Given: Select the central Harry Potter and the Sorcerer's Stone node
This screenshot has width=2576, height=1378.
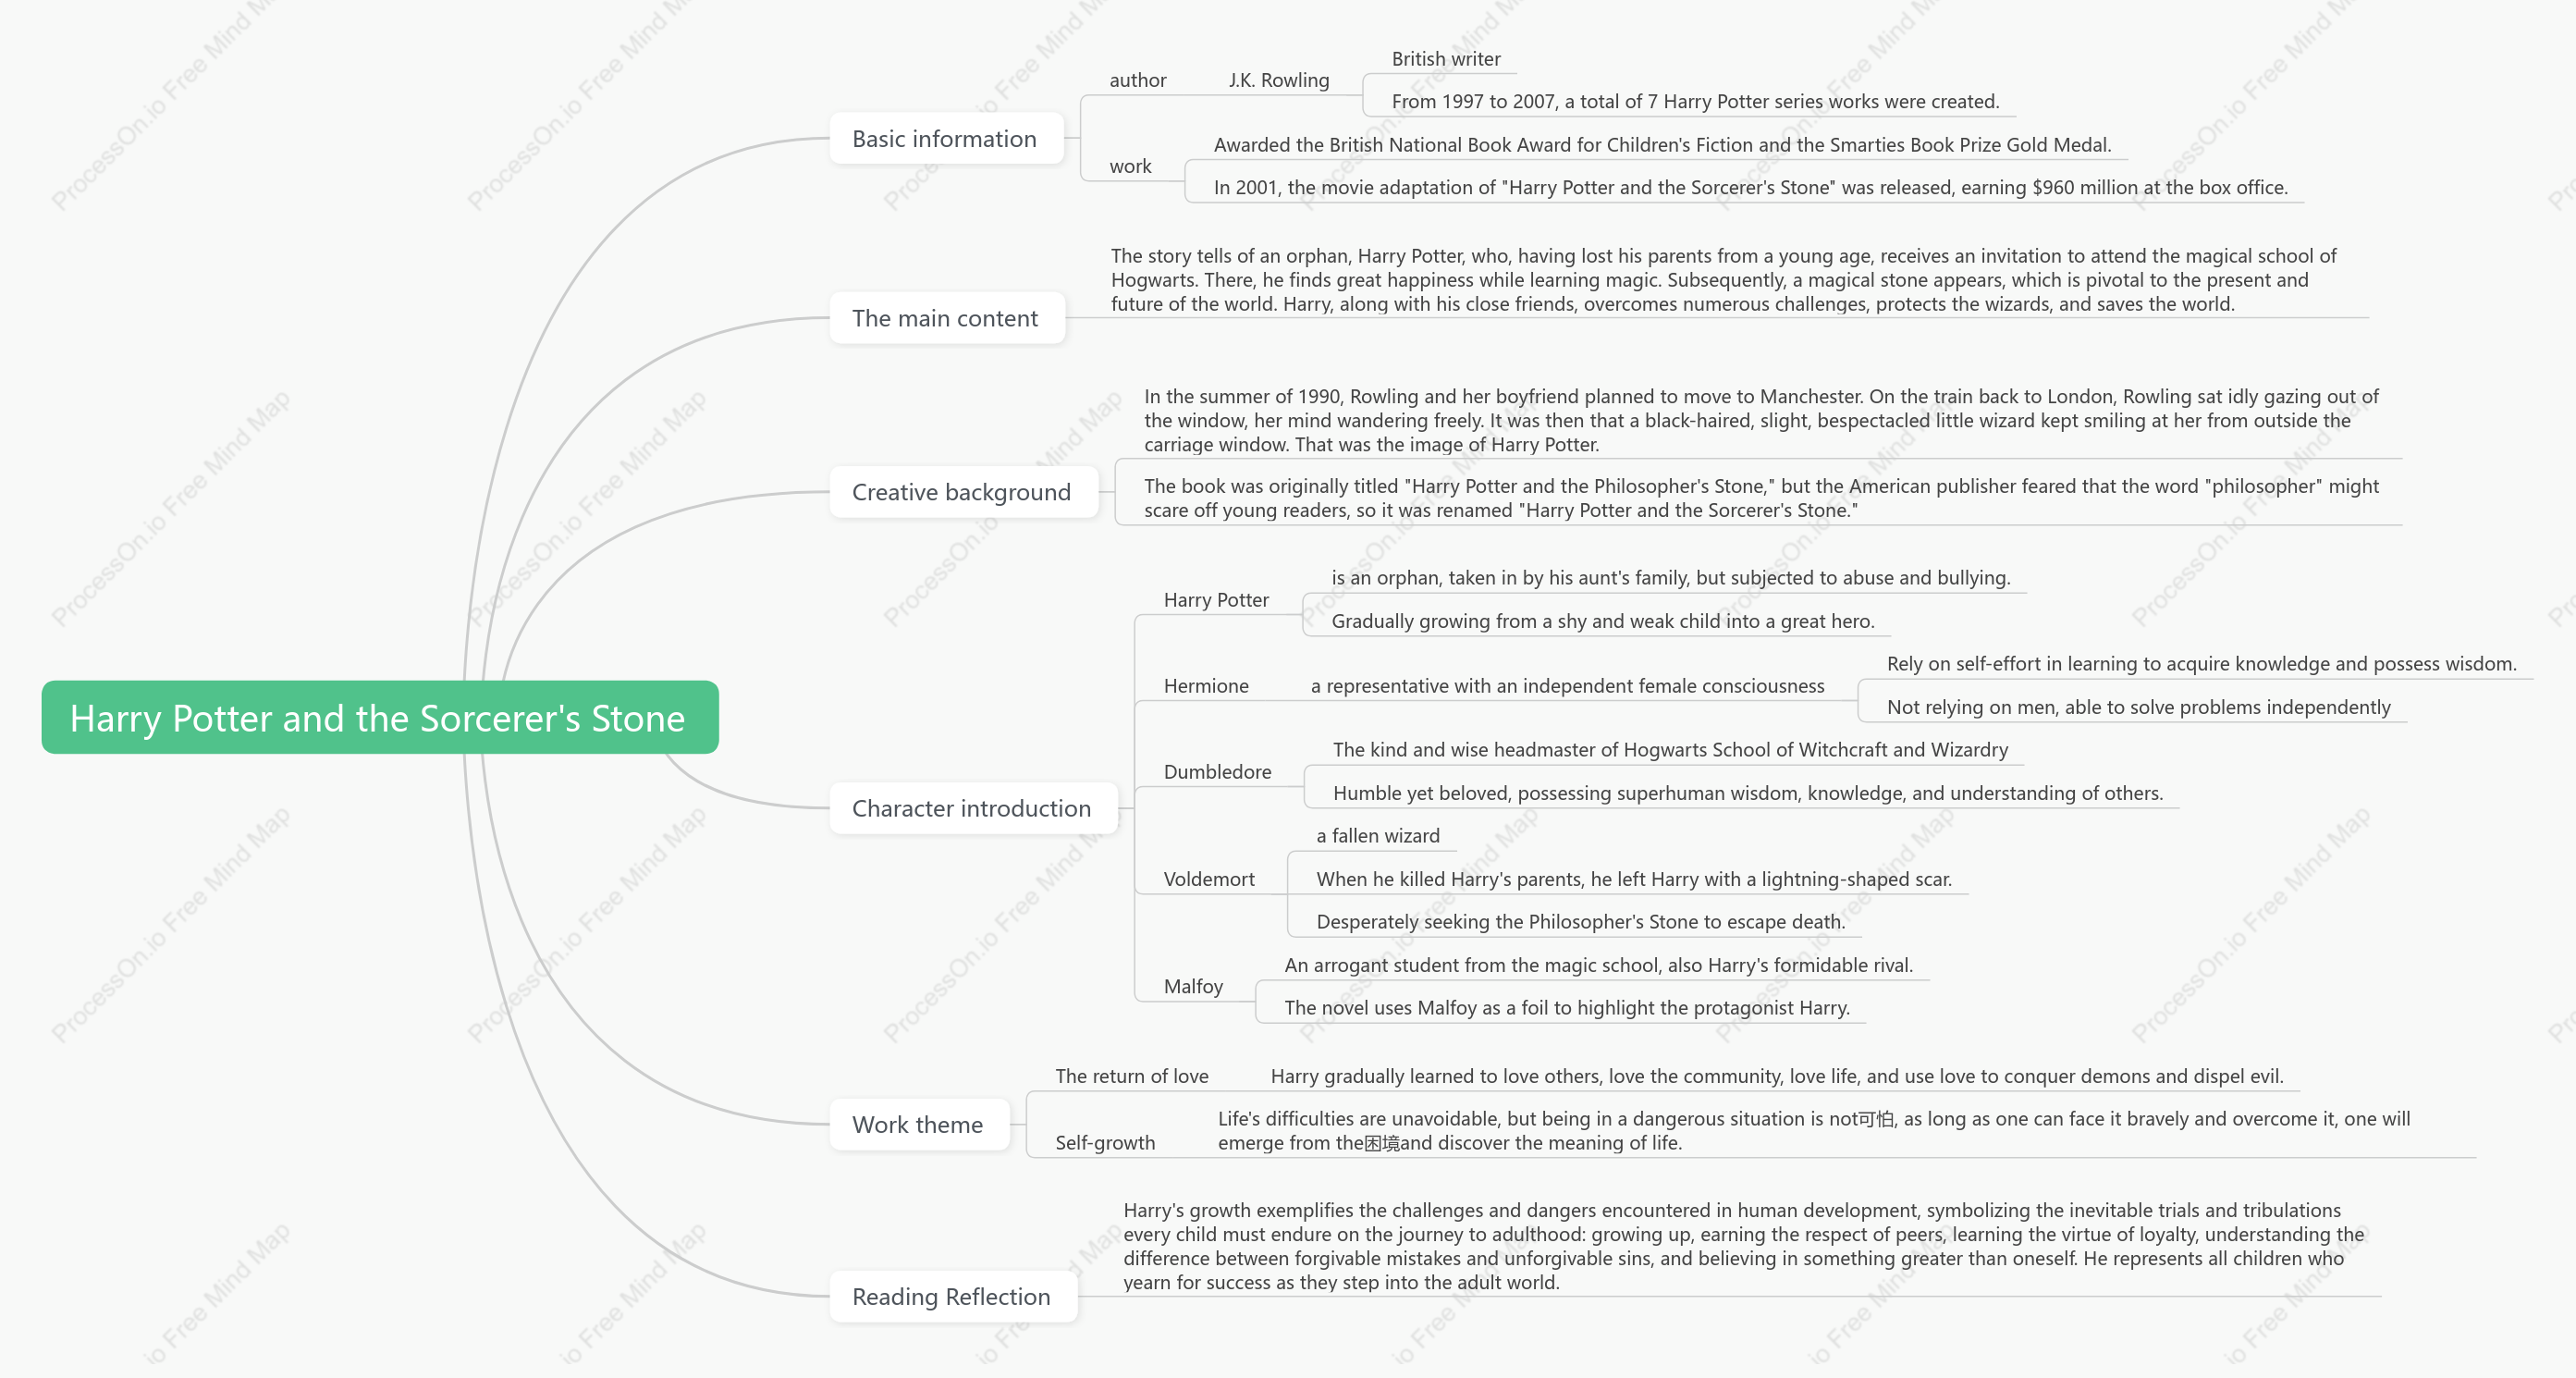Looking at the screenshot, I should [x=380, y=717].
